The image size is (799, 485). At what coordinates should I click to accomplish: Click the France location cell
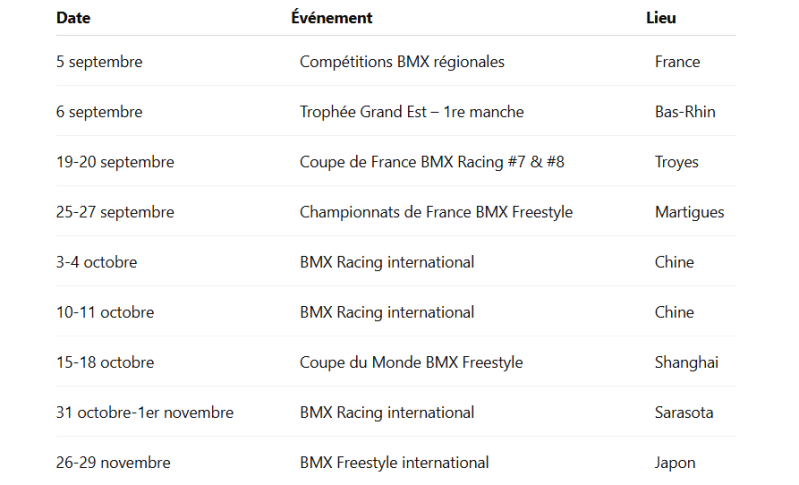(677, 62)
